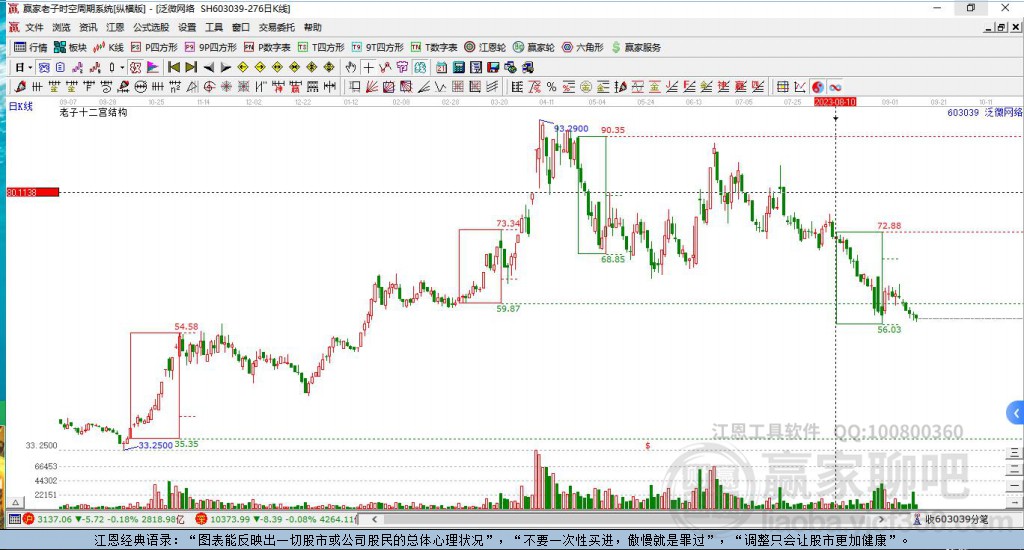Open the T数字表 tool
Screen dimensions: 1024x550
(x=434, y=47)
